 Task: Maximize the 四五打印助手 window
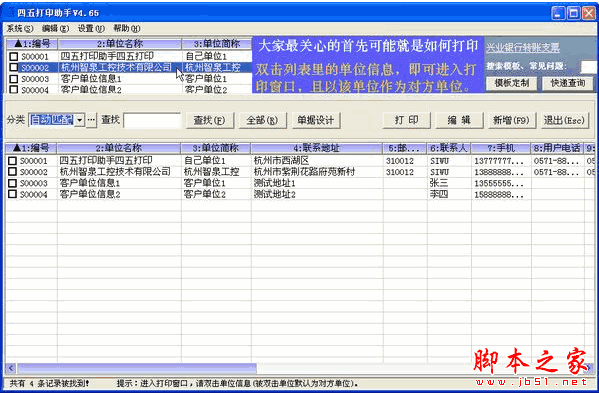pos(573,13)
